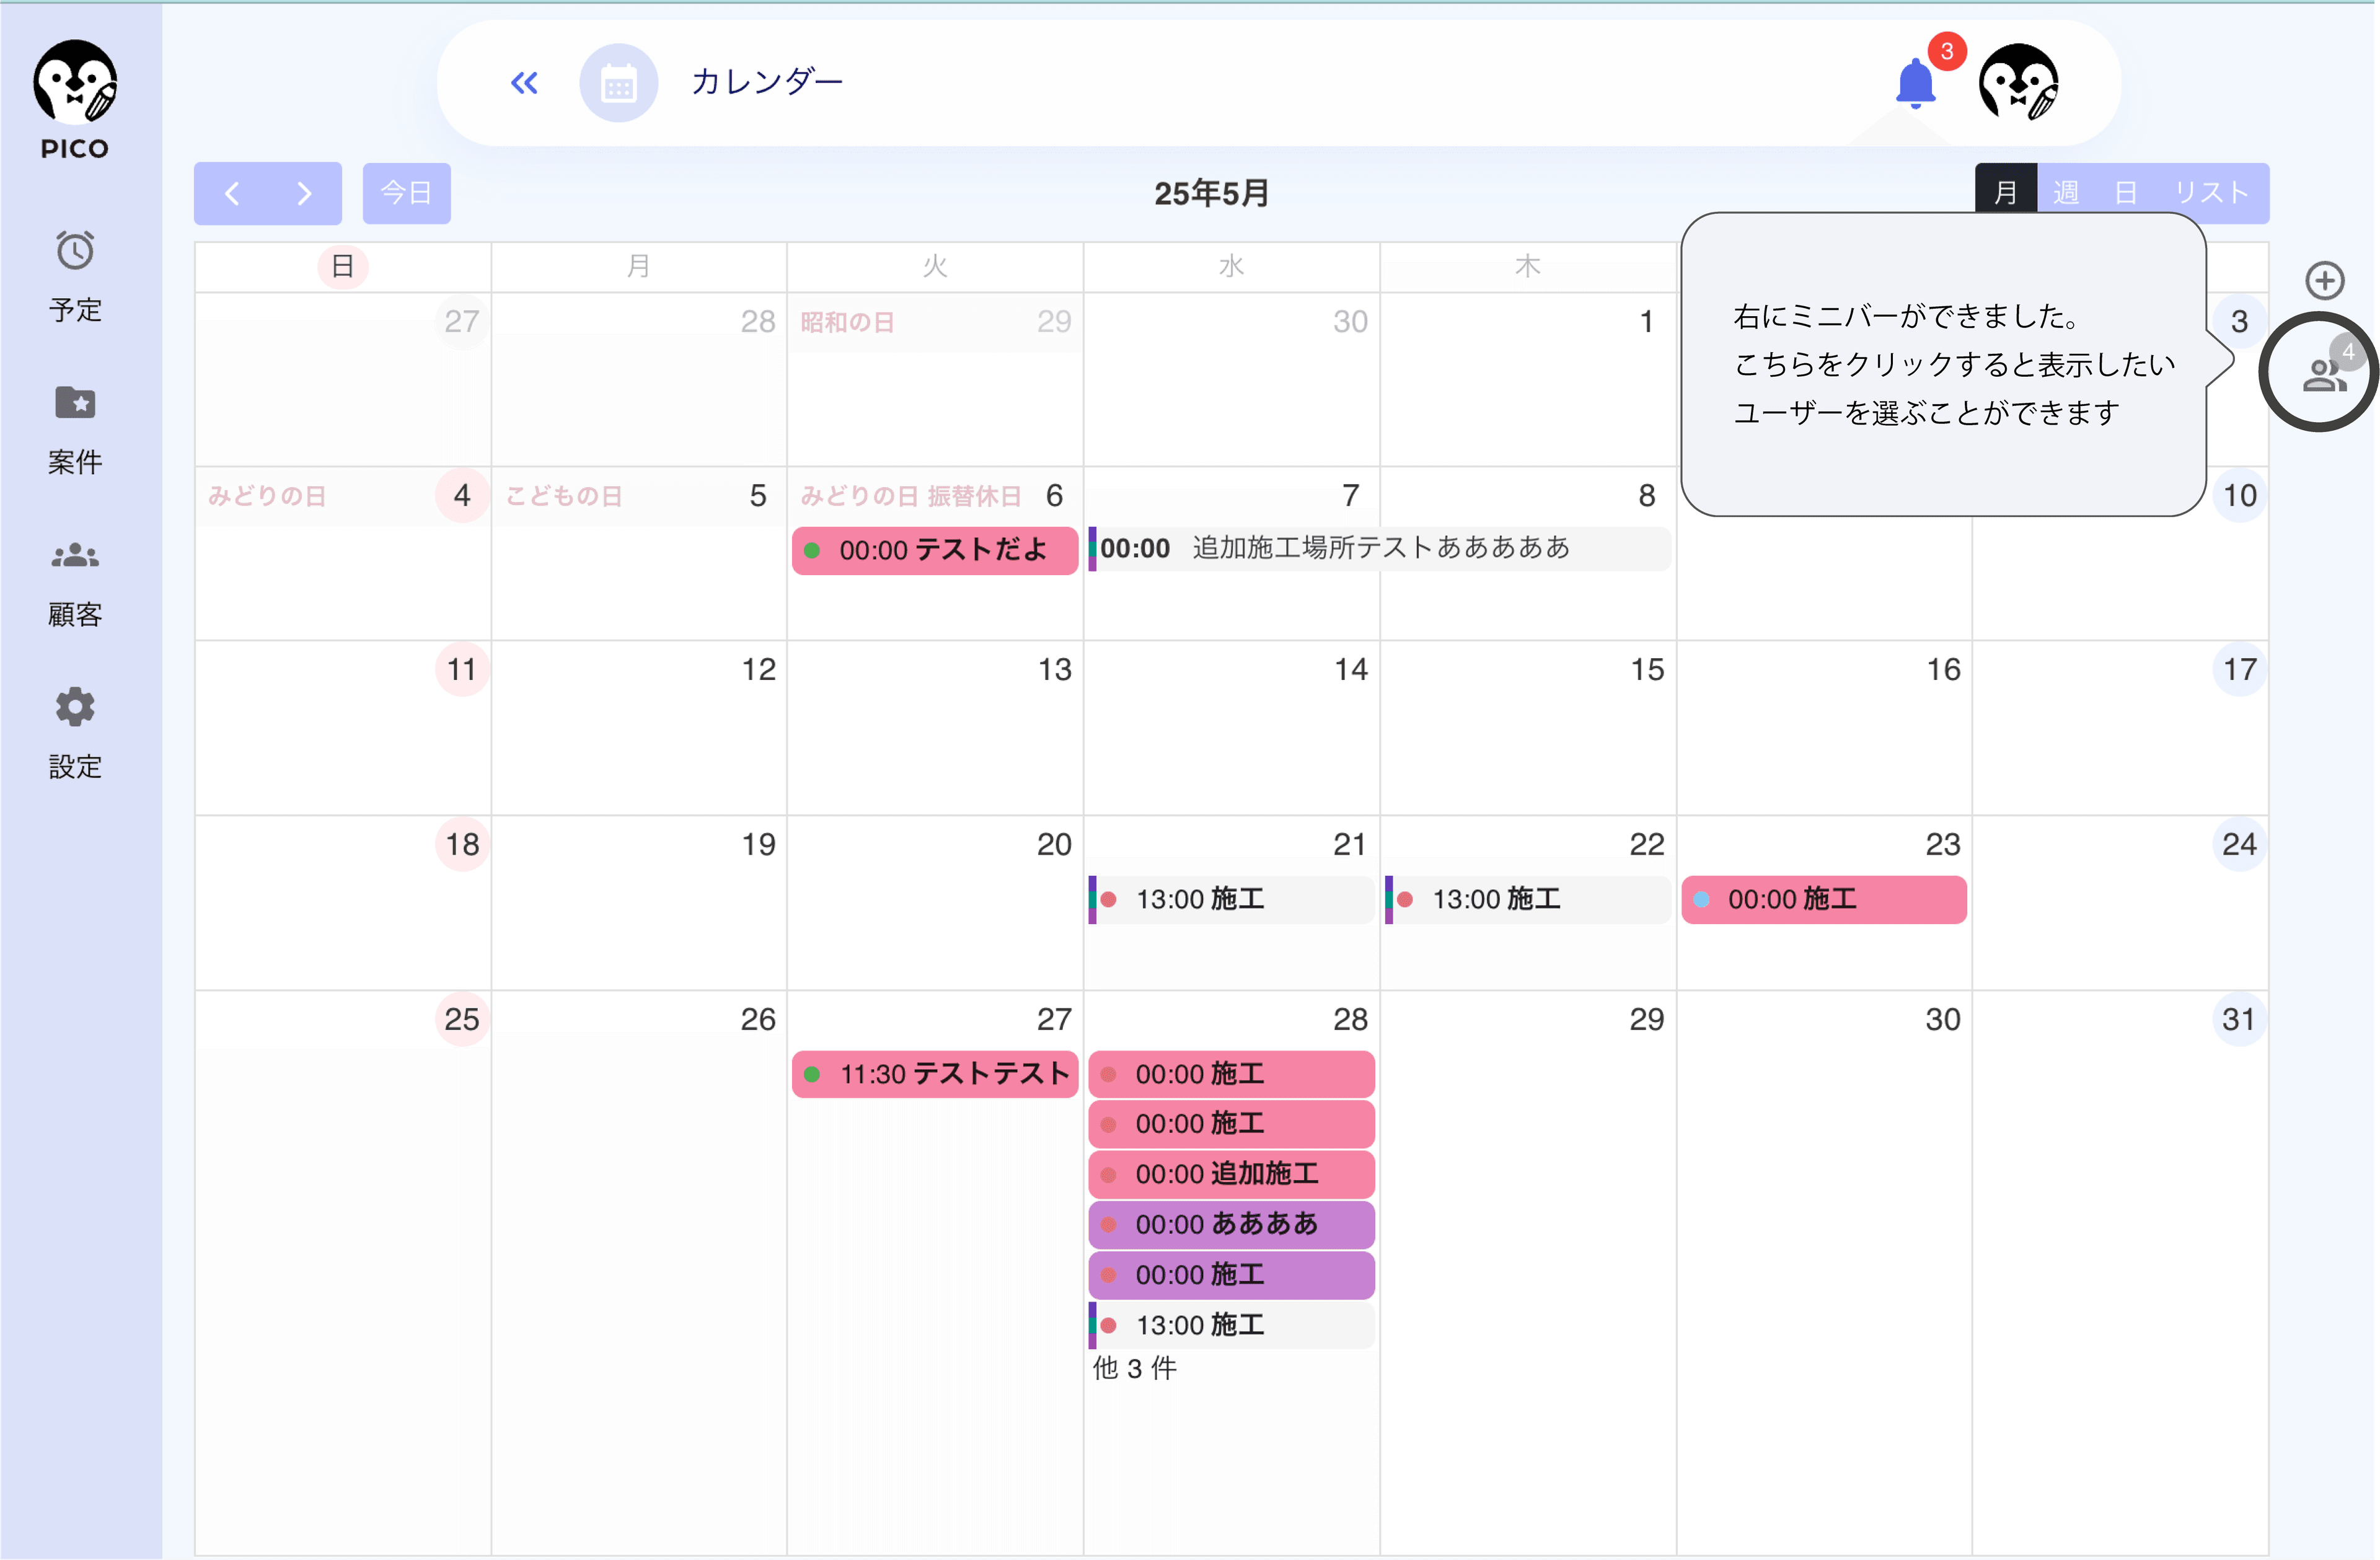
Task: Click the circled plus add icon
Action: [x=2324, y=281]
